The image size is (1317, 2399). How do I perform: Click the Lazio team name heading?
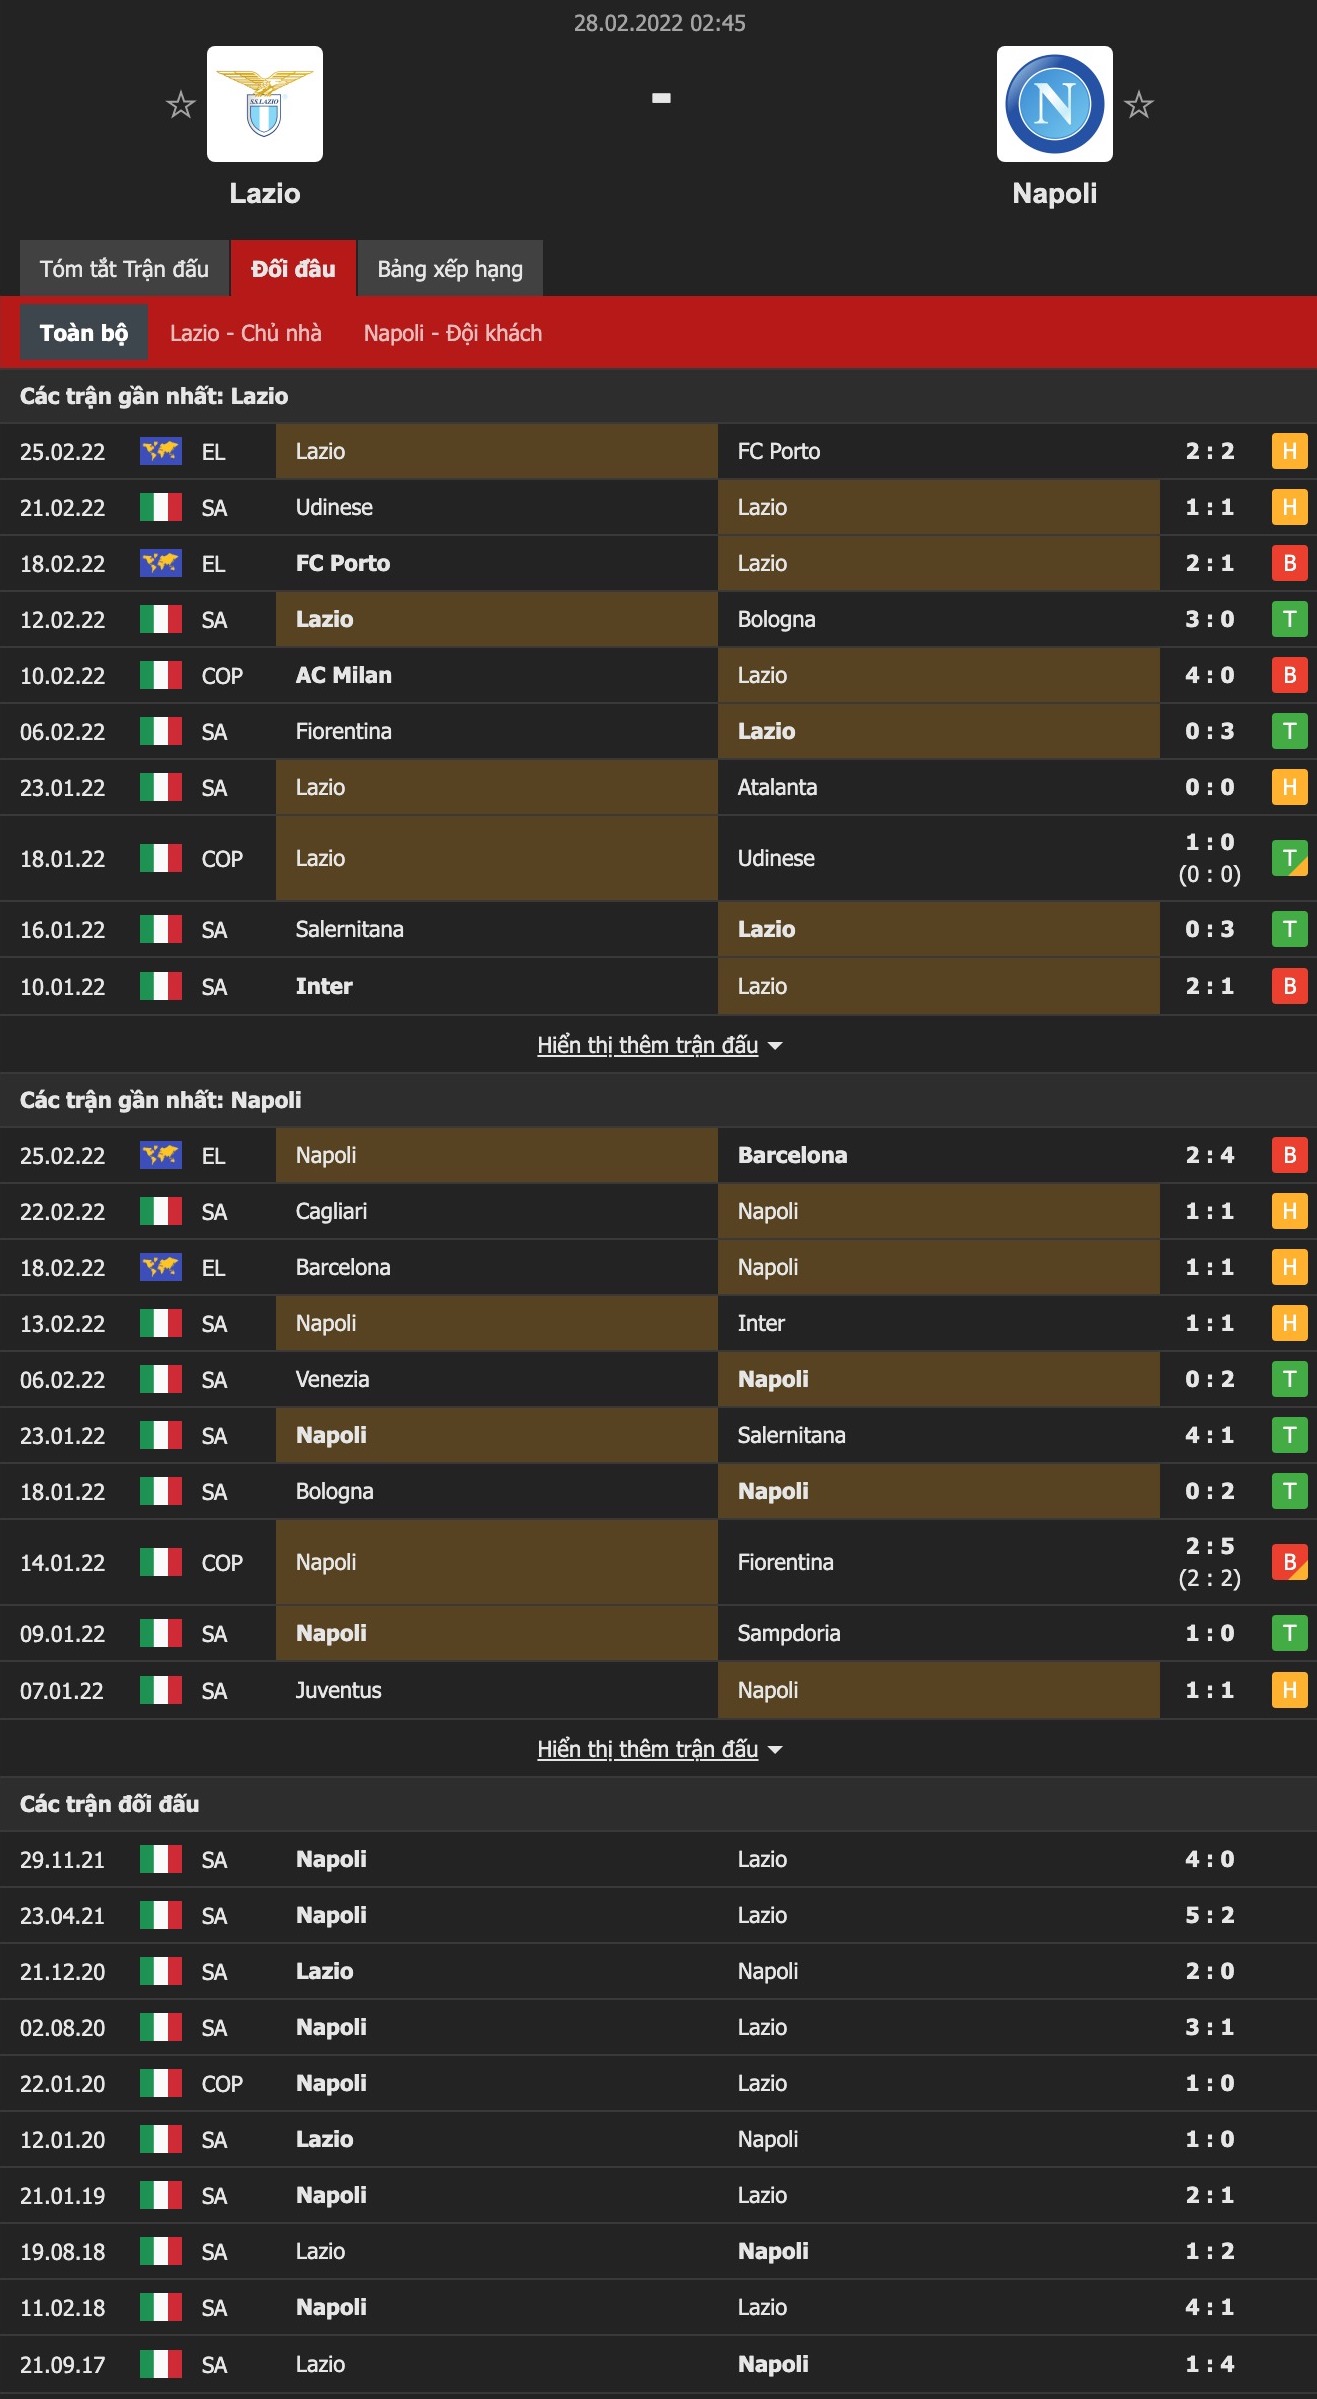[265, 193]
